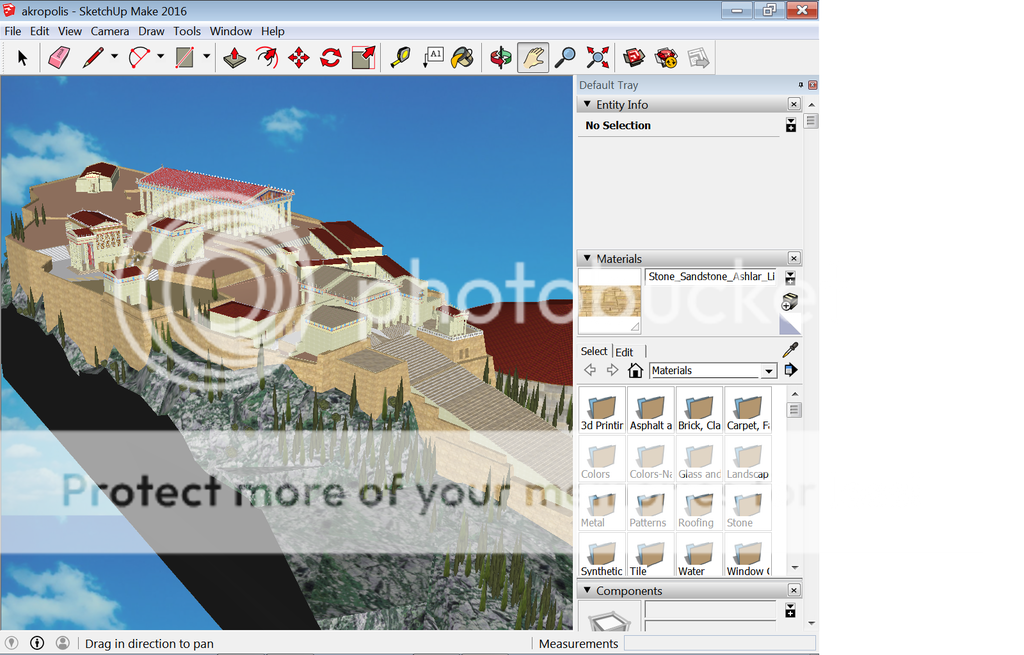Click the material sample eyedropper
The height and width of the screenshot is (655, 1024).
(x=790, y=350)
